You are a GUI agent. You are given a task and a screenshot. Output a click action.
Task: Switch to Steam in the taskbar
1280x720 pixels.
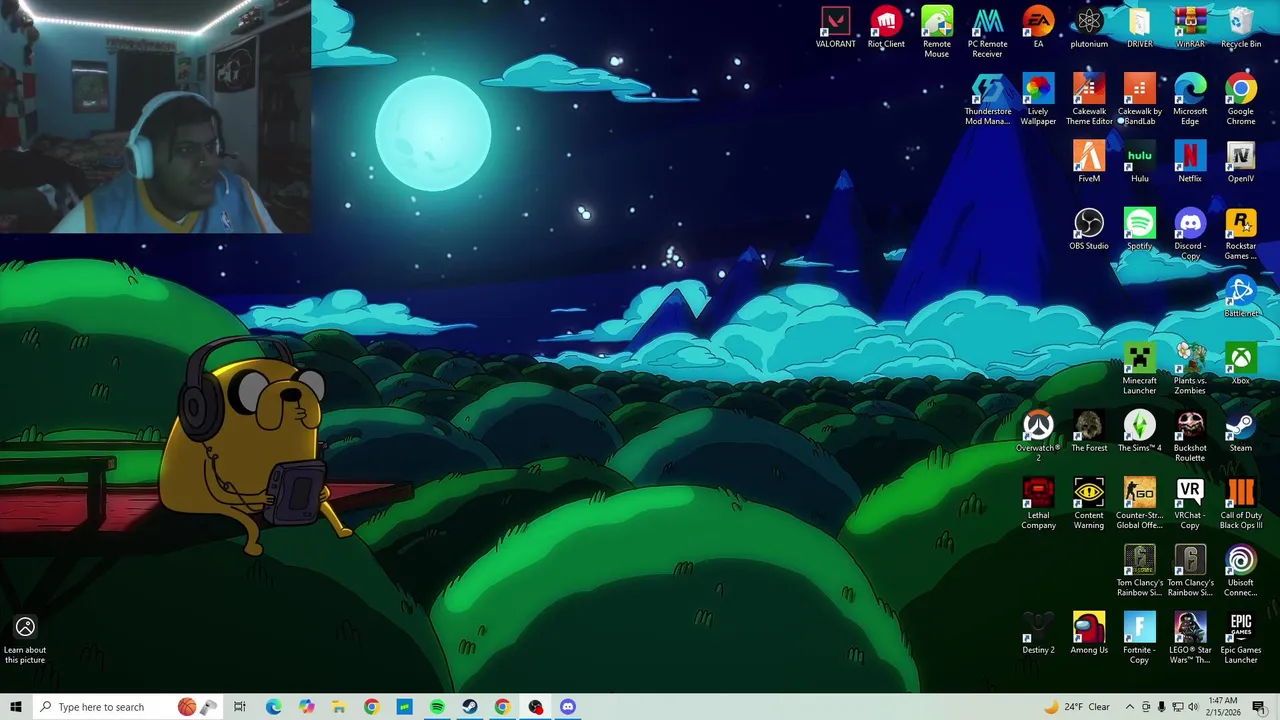tap(469, 707)
